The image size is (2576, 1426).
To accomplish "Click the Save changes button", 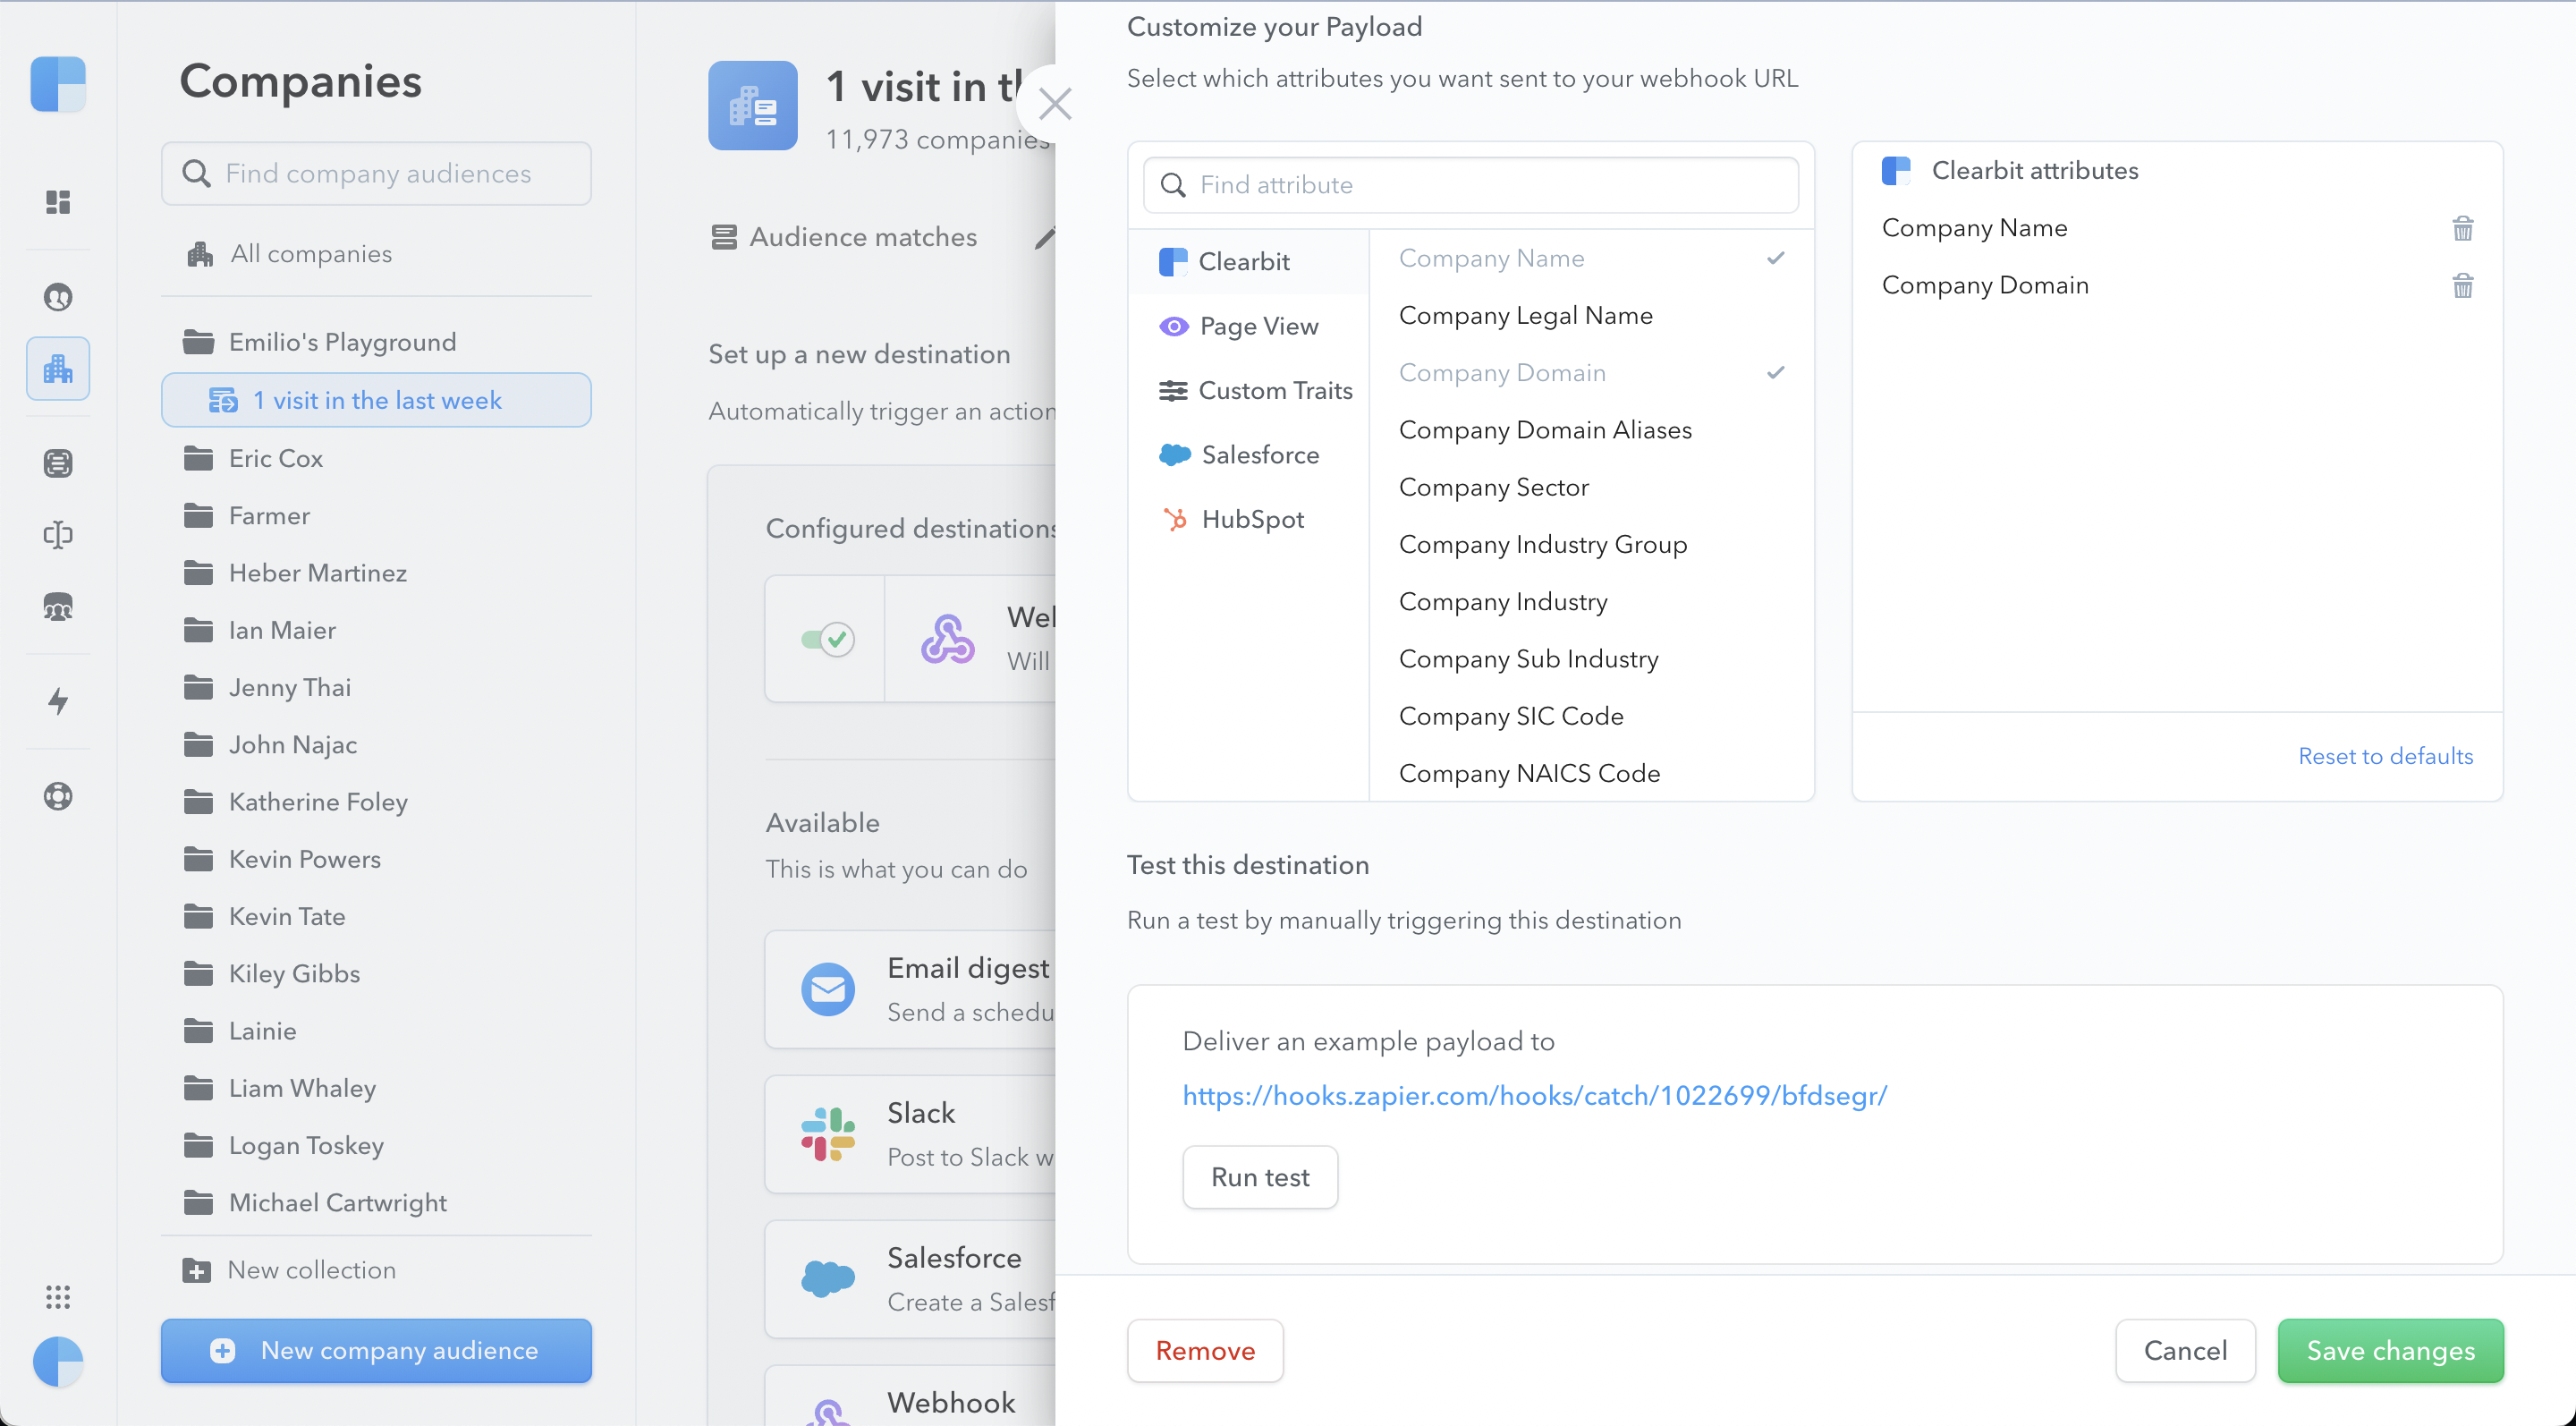I will pos(2390,1351).
